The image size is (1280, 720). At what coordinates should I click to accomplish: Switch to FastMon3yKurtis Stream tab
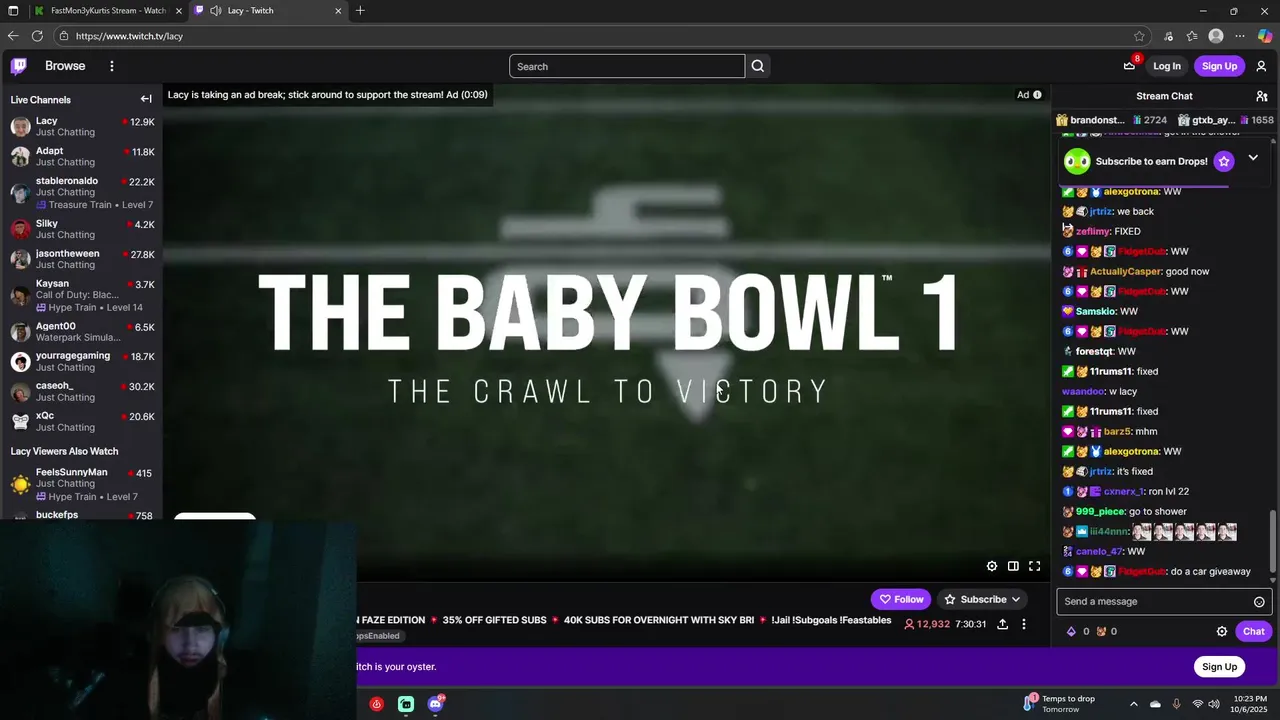(108, 11)
